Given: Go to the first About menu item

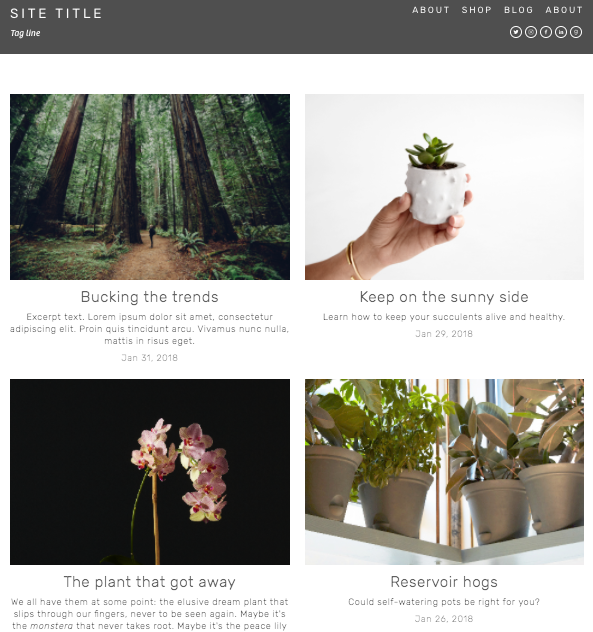Looking at the screenshot, I should point(431,10).
